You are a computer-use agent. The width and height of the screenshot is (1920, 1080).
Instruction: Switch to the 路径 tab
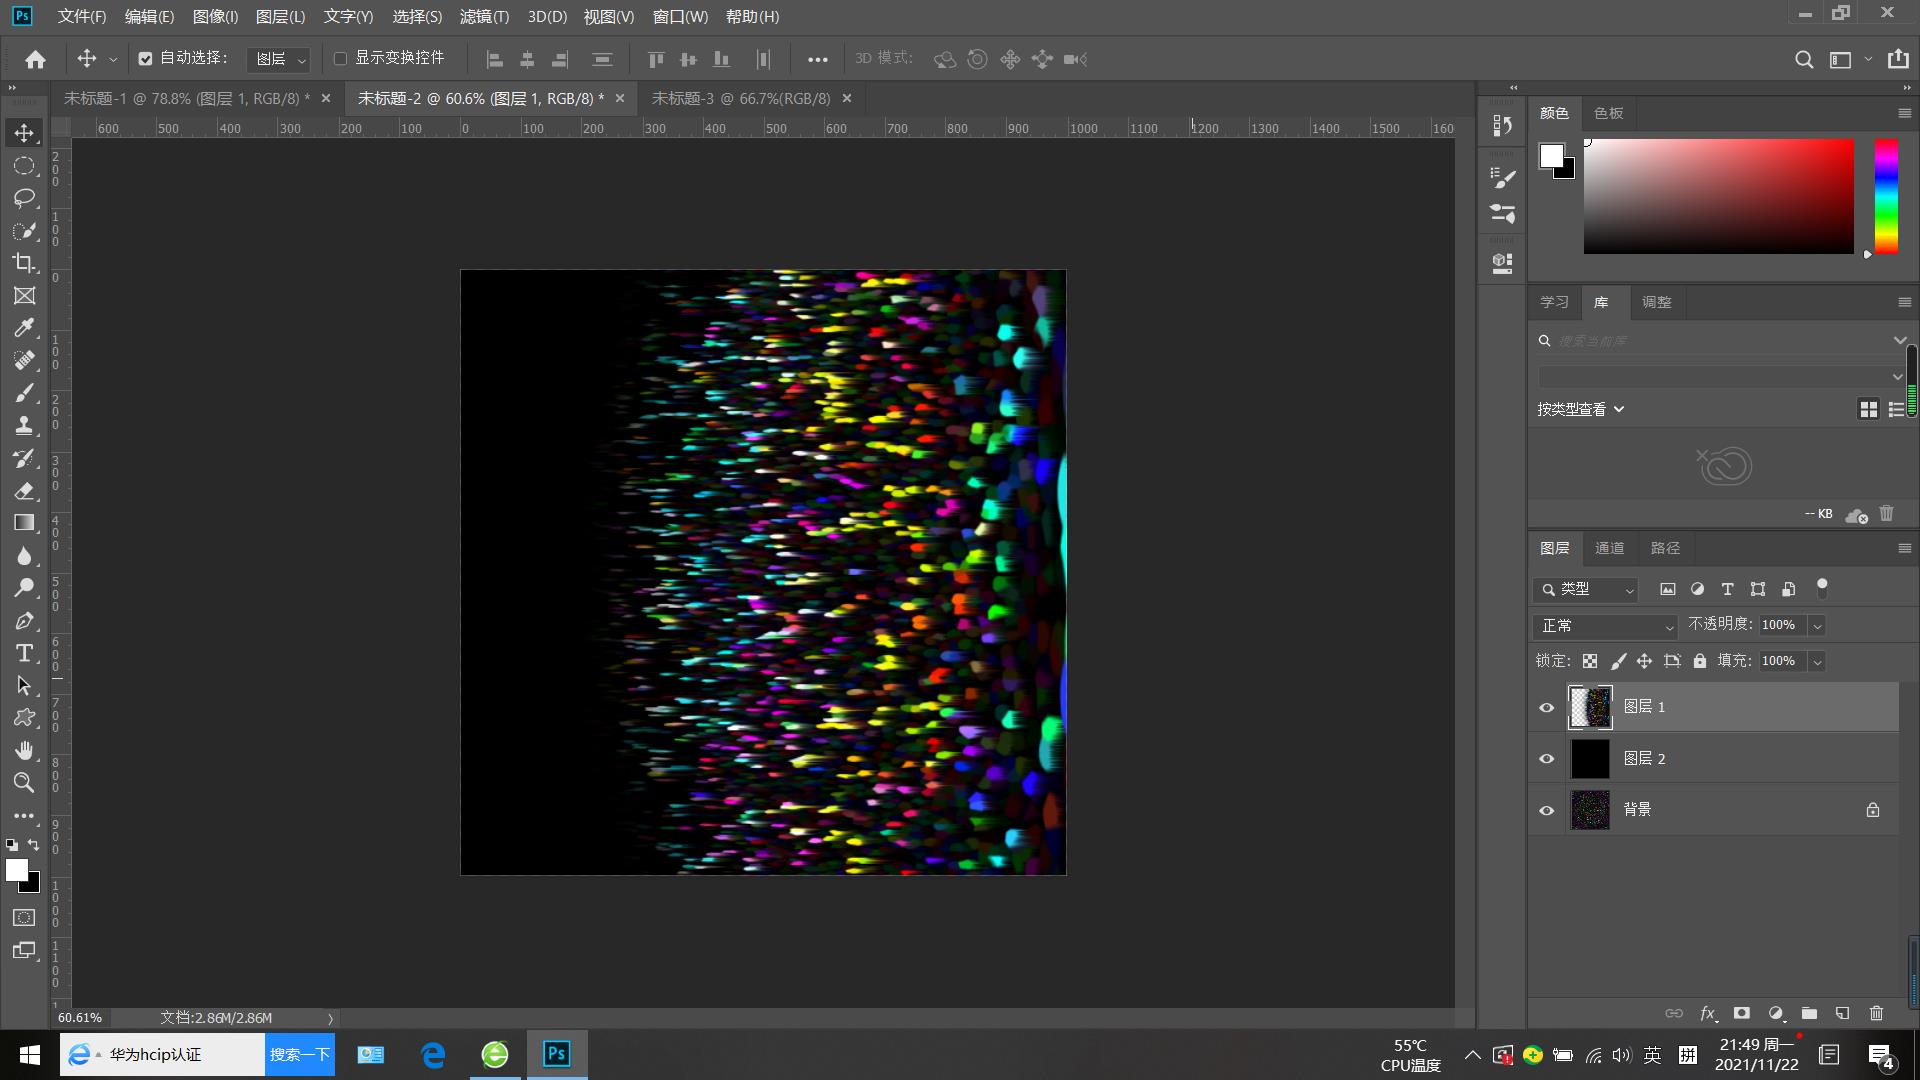click(x=1665, y=549)
